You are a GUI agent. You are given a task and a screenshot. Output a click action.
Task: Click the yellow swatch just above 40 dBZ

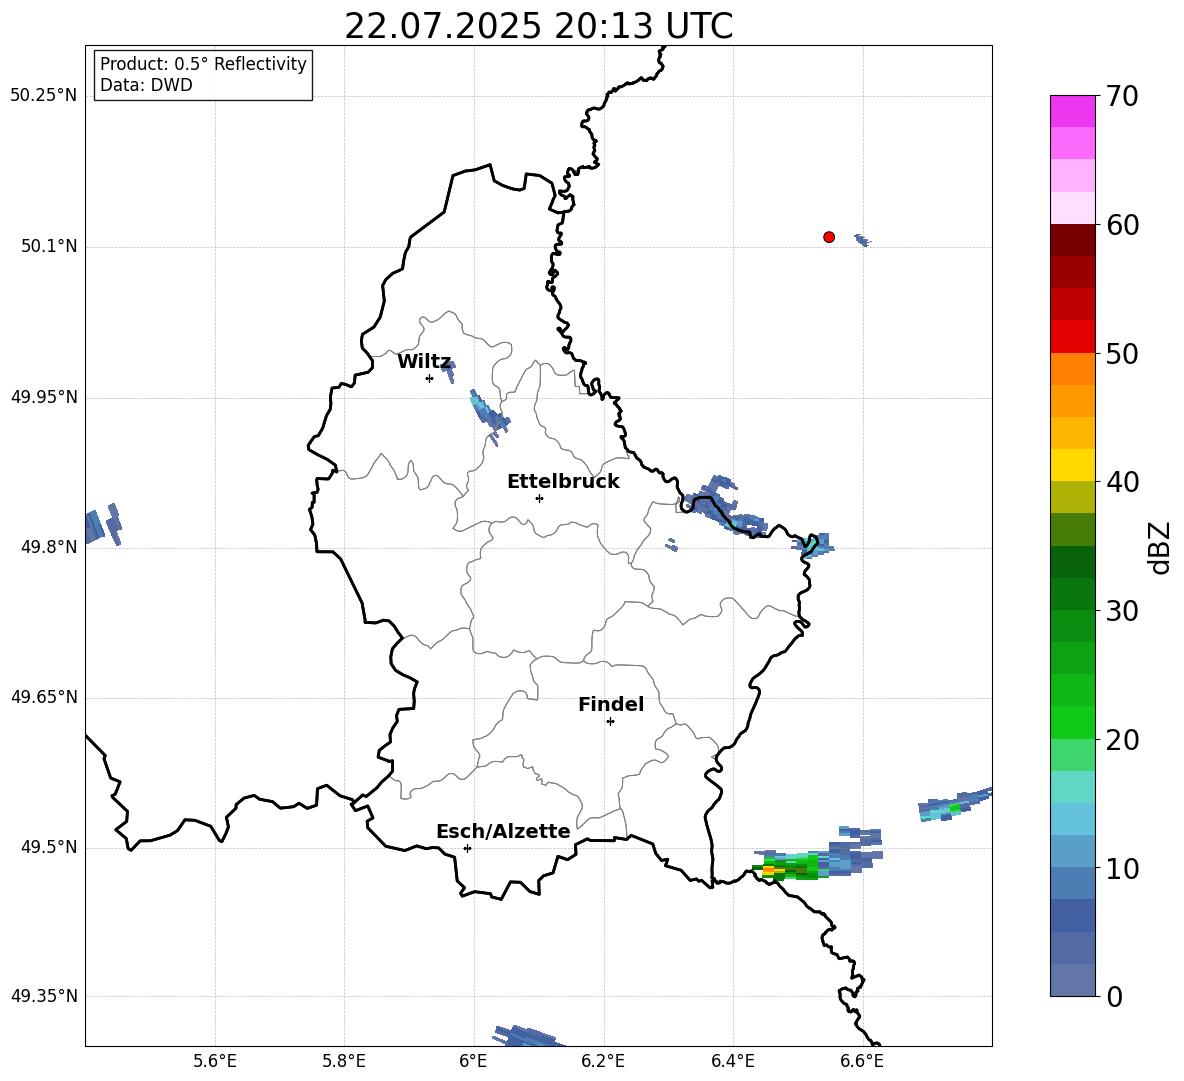(x=1072, y=465)
